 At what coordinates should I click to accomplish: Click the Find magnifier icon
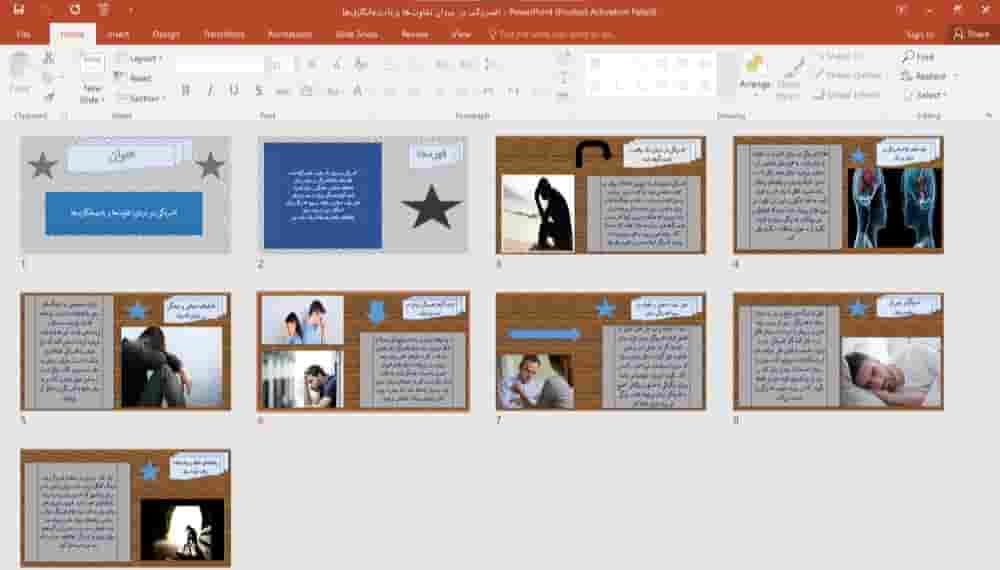click(x=908, y=58)
